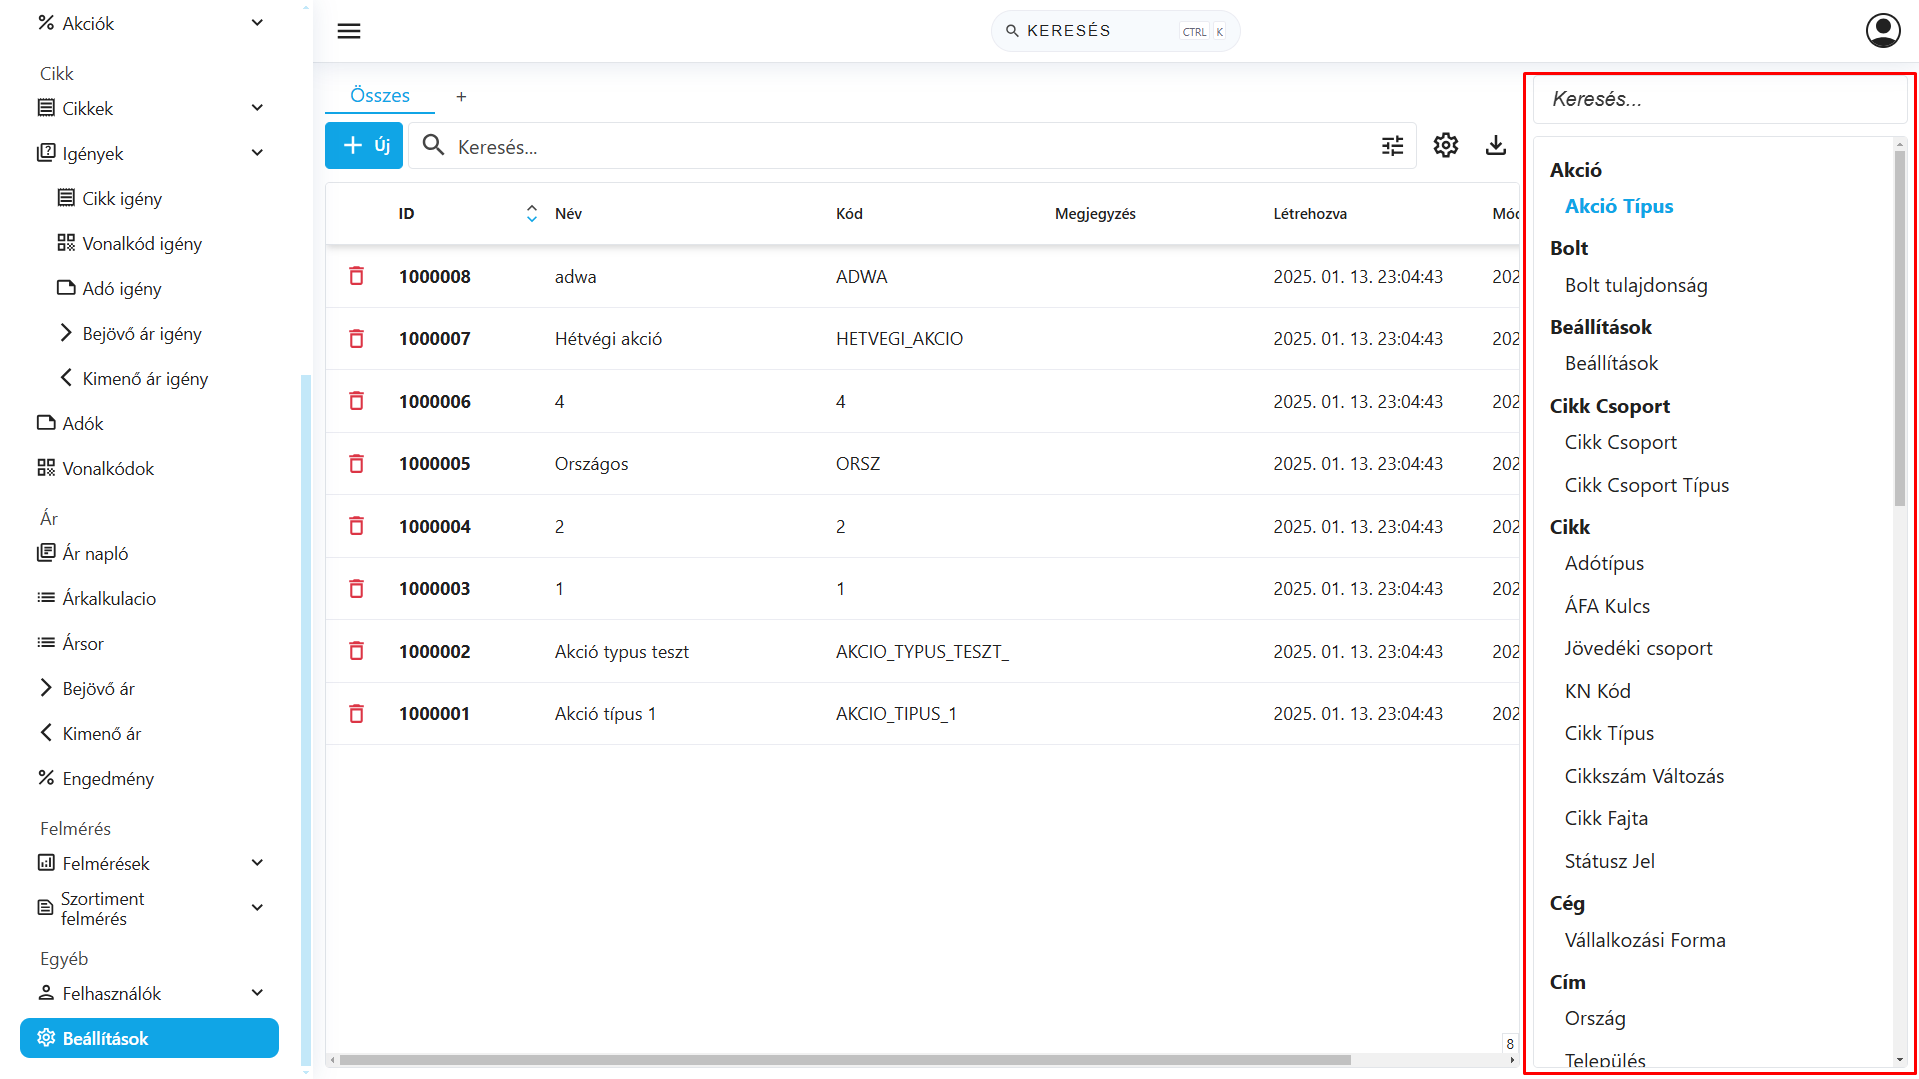Screen dimensions: 1919x1079
Task: Open Bolt tulajdonság settings
Action: point(1636,285)
